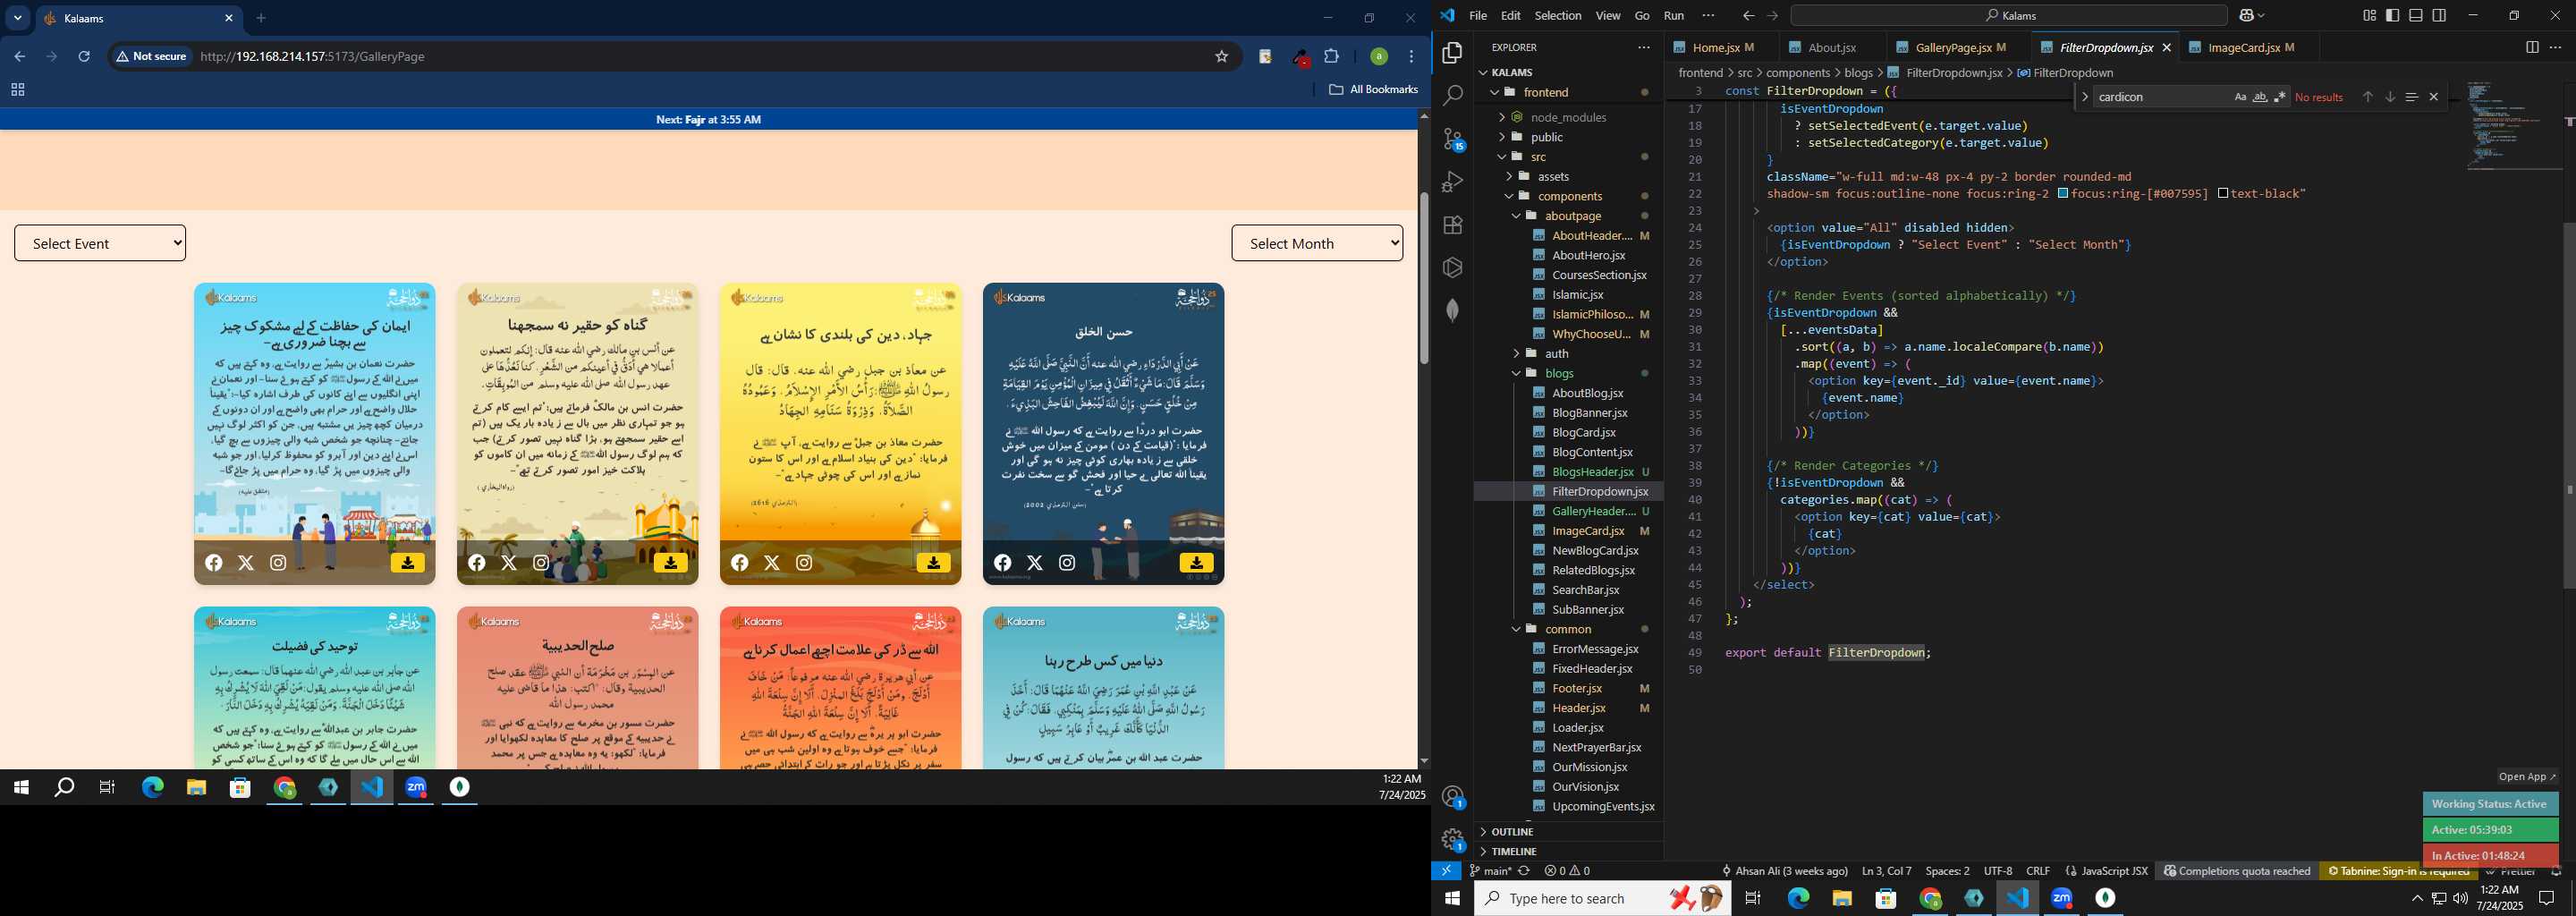Toggle the Secondary Side Bar in VS Code
Viewport: 2576px width, 916px height.
click(x=2439, y=15)
